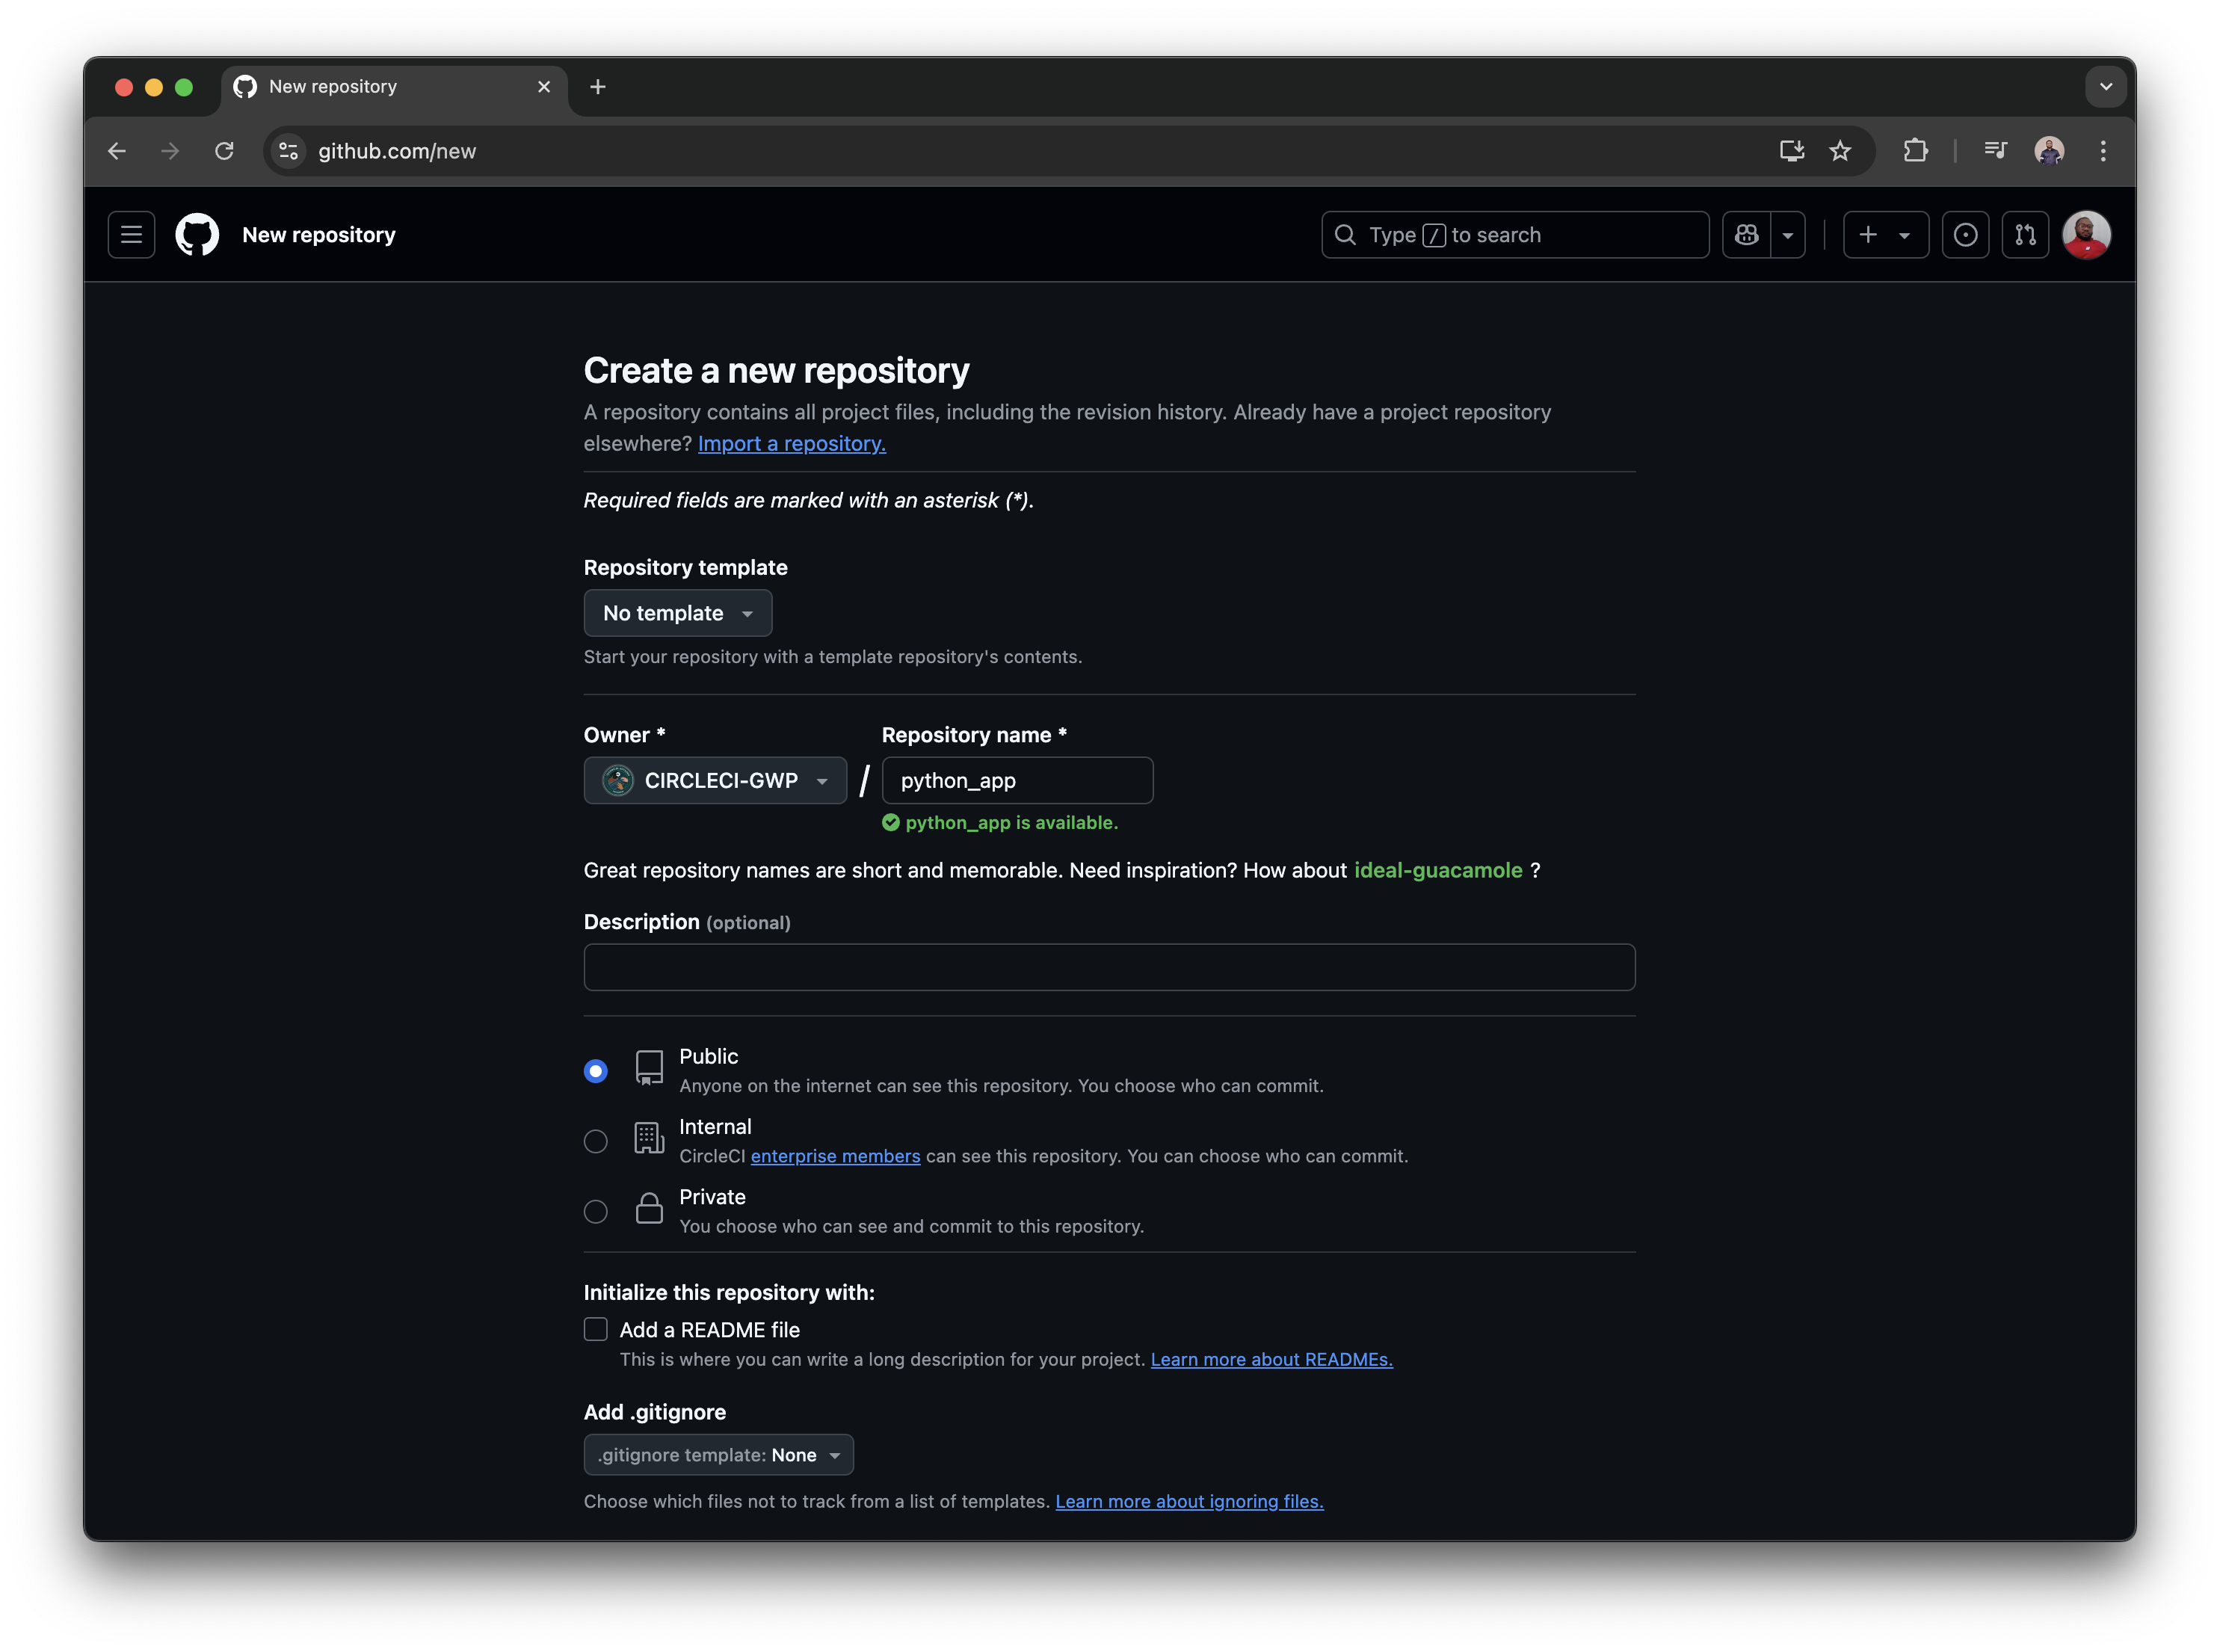Switch to the New repository browser tab
This screenshot has width=2220, height=1652.
pos(333,87)
